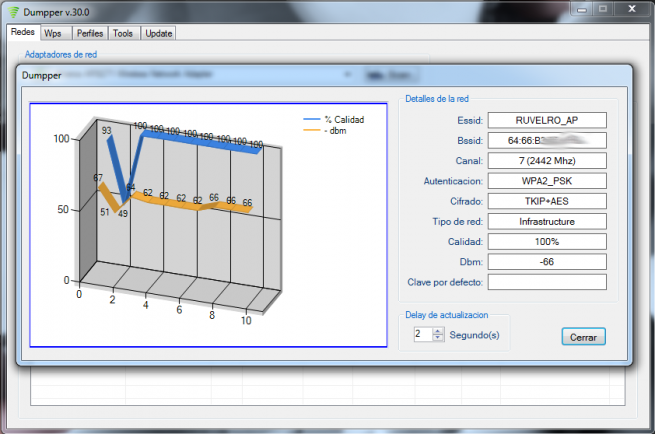Click the Dumpper app icon in title bar

click(x=12, y=12)
